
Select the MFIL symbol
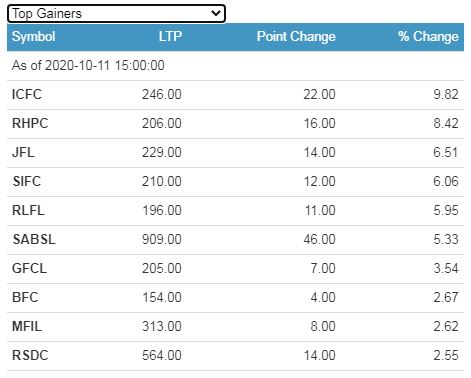[27, 326]
